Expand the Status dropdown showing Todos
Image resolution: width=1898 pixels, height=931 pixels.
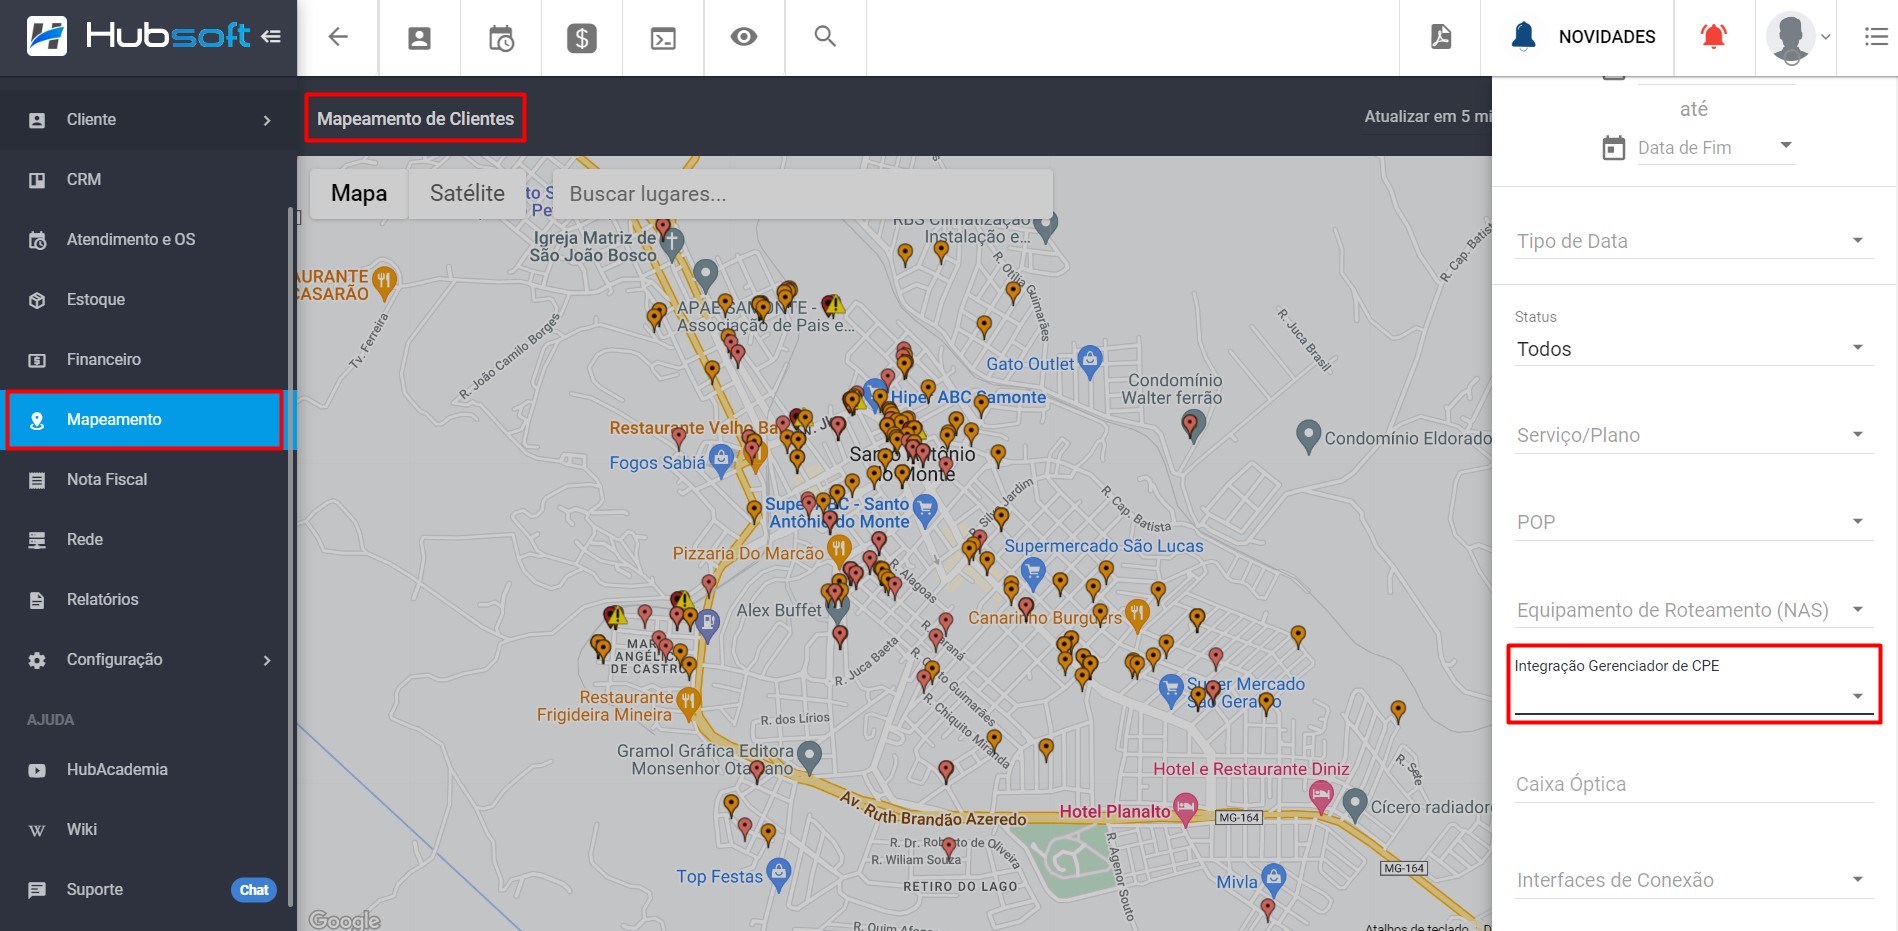[x=1693, y=349]
